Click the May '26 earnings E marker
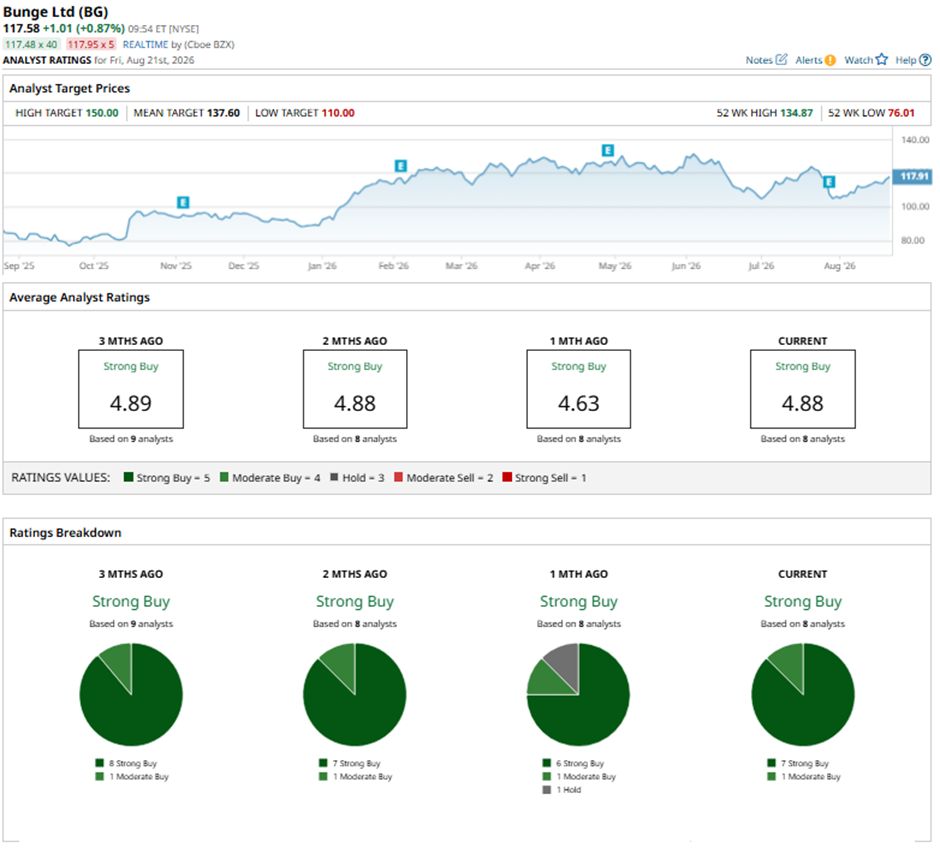This screenshot has height=848, width=940. [x=607, y=150]
